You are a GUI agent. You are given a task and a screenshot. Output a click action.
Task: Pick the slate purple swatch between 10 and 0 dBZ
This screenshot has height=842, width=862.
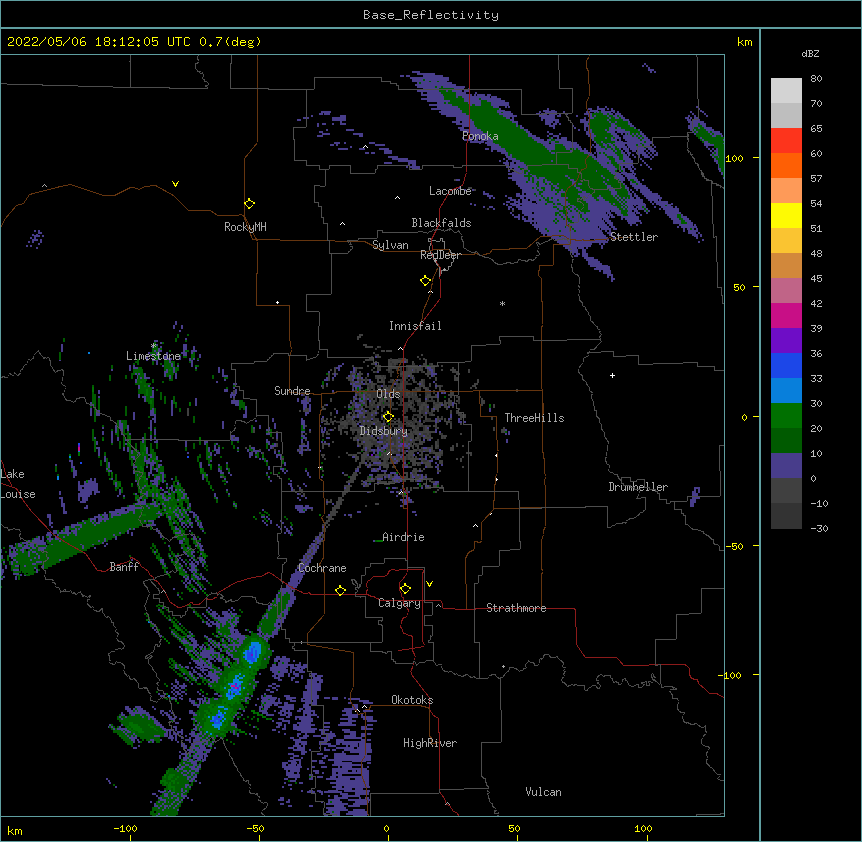(786, 466)
